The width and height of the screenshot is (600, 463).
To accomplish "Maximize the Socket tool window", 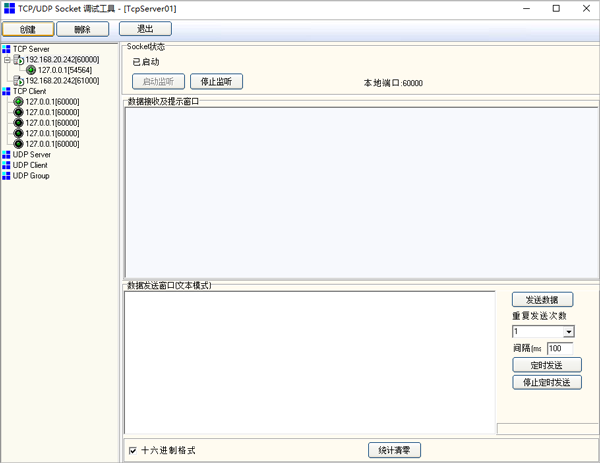I will (556, 8).
